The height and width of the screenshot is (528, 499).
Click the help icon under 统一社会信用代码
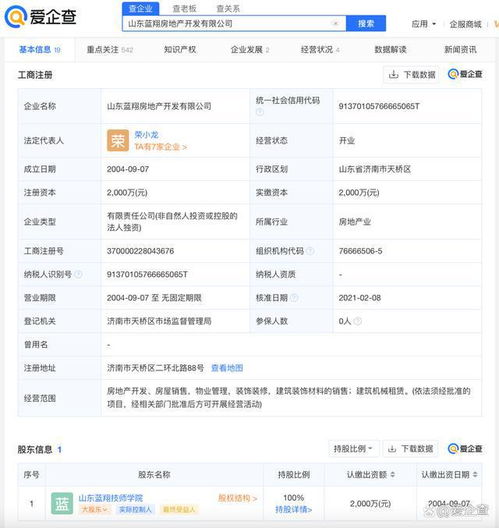[x=260, y=112]
